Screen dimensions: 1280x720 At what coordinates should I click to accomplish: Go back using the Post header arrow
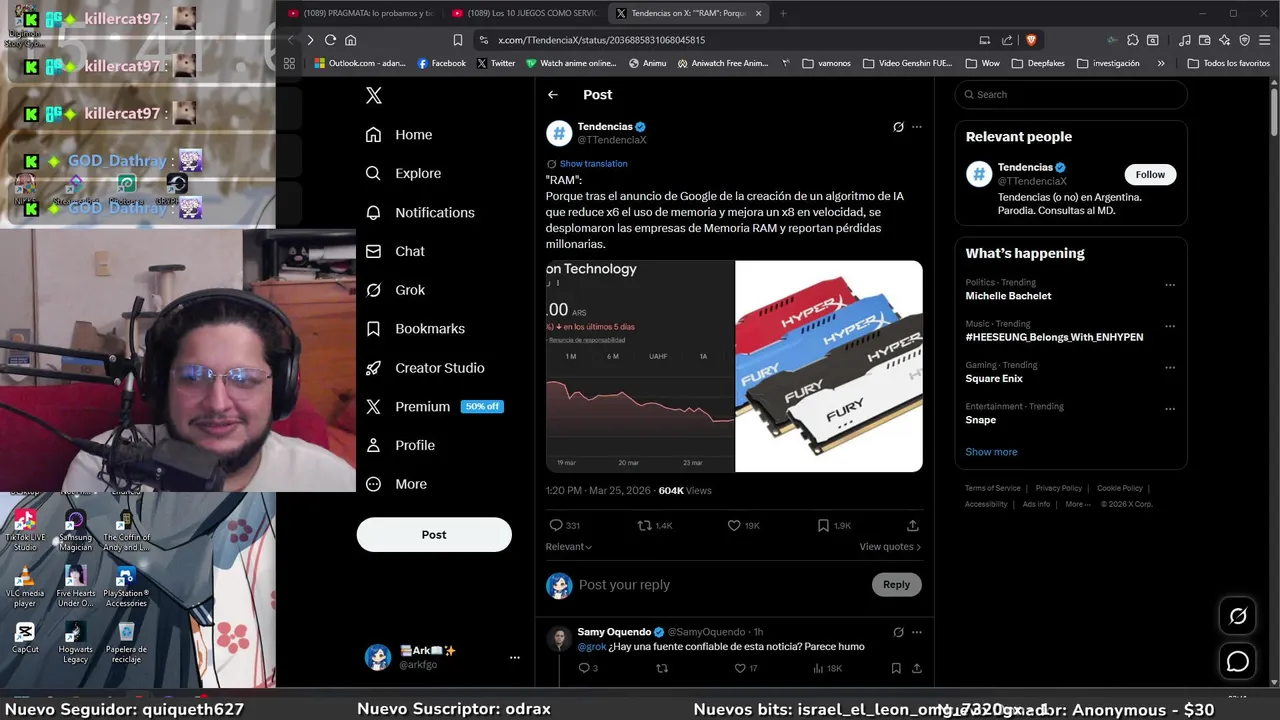(x=553, y=94)
